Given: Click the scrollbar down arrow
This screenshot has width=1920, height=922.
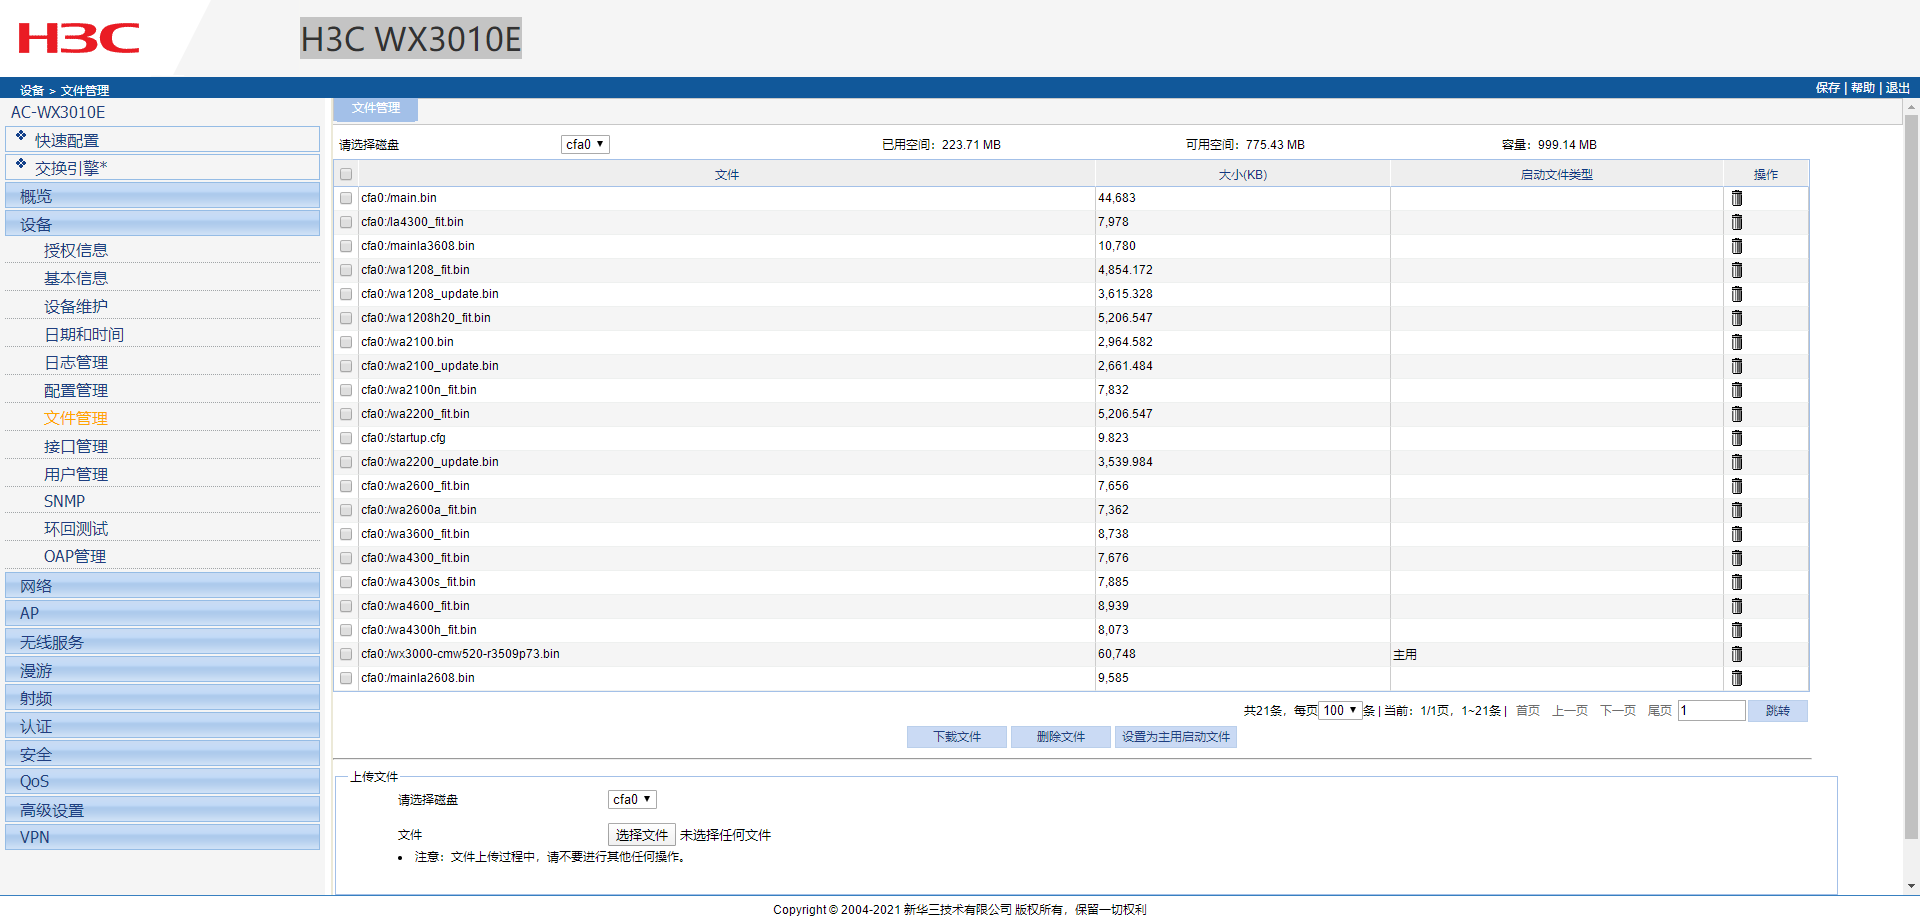Looking at the screenshot, I should (1911, 886).
